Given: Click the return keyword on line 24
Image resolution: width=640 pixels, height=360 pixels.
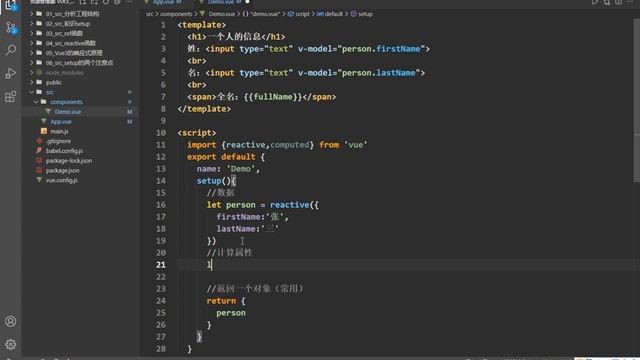Looking at the screenshot, I should pyautogui.click(x=221, y=301).
